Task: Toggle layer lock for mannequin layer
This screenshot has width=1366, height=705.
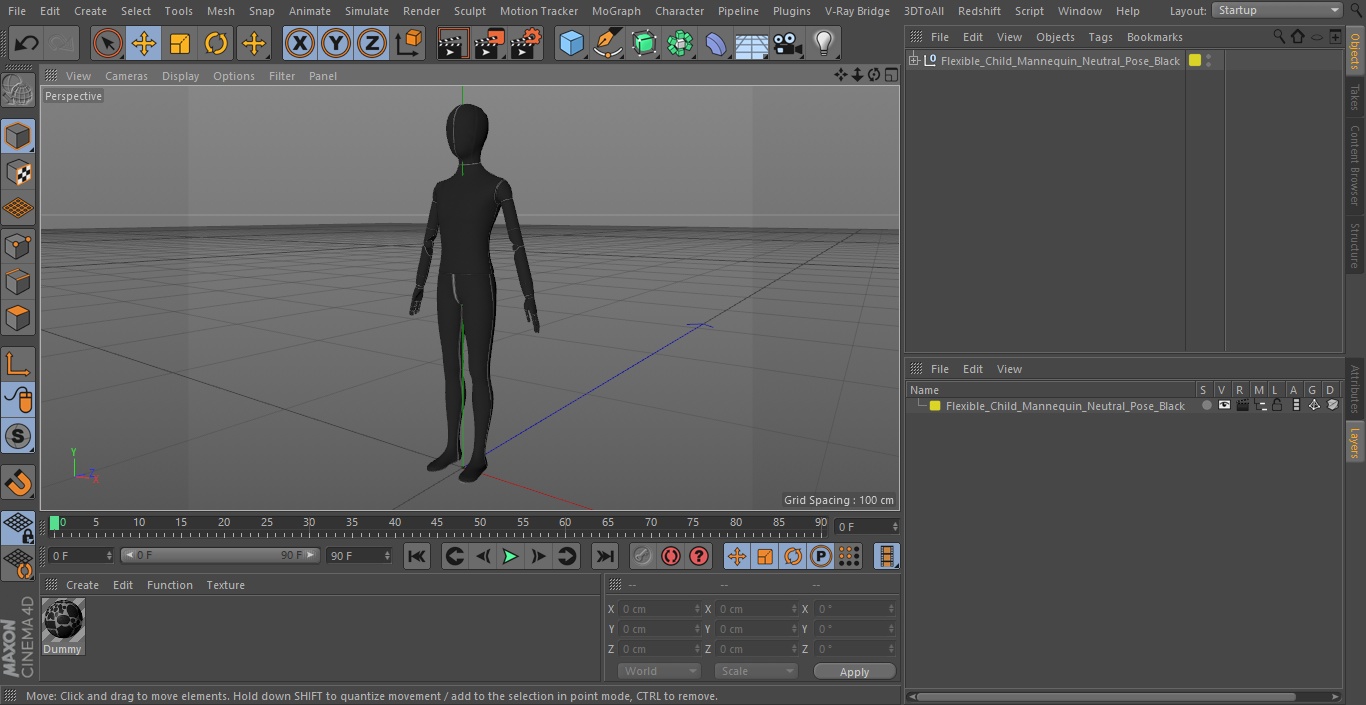Action: [1278, 405]
